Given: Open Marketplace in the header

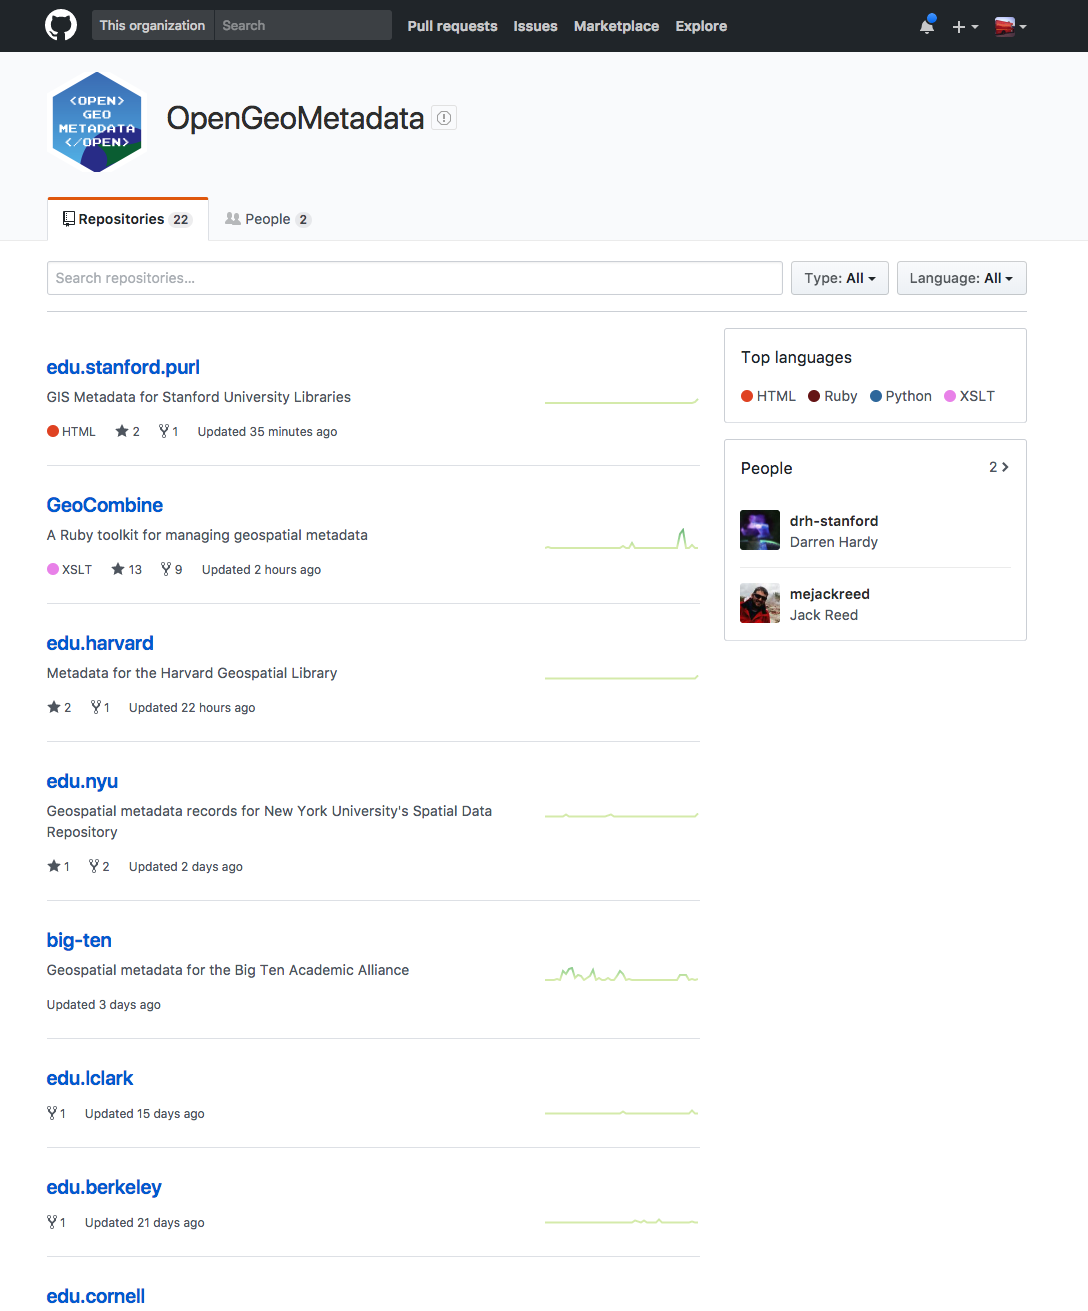Looking at the screenshot, I should tap(616, 26).
